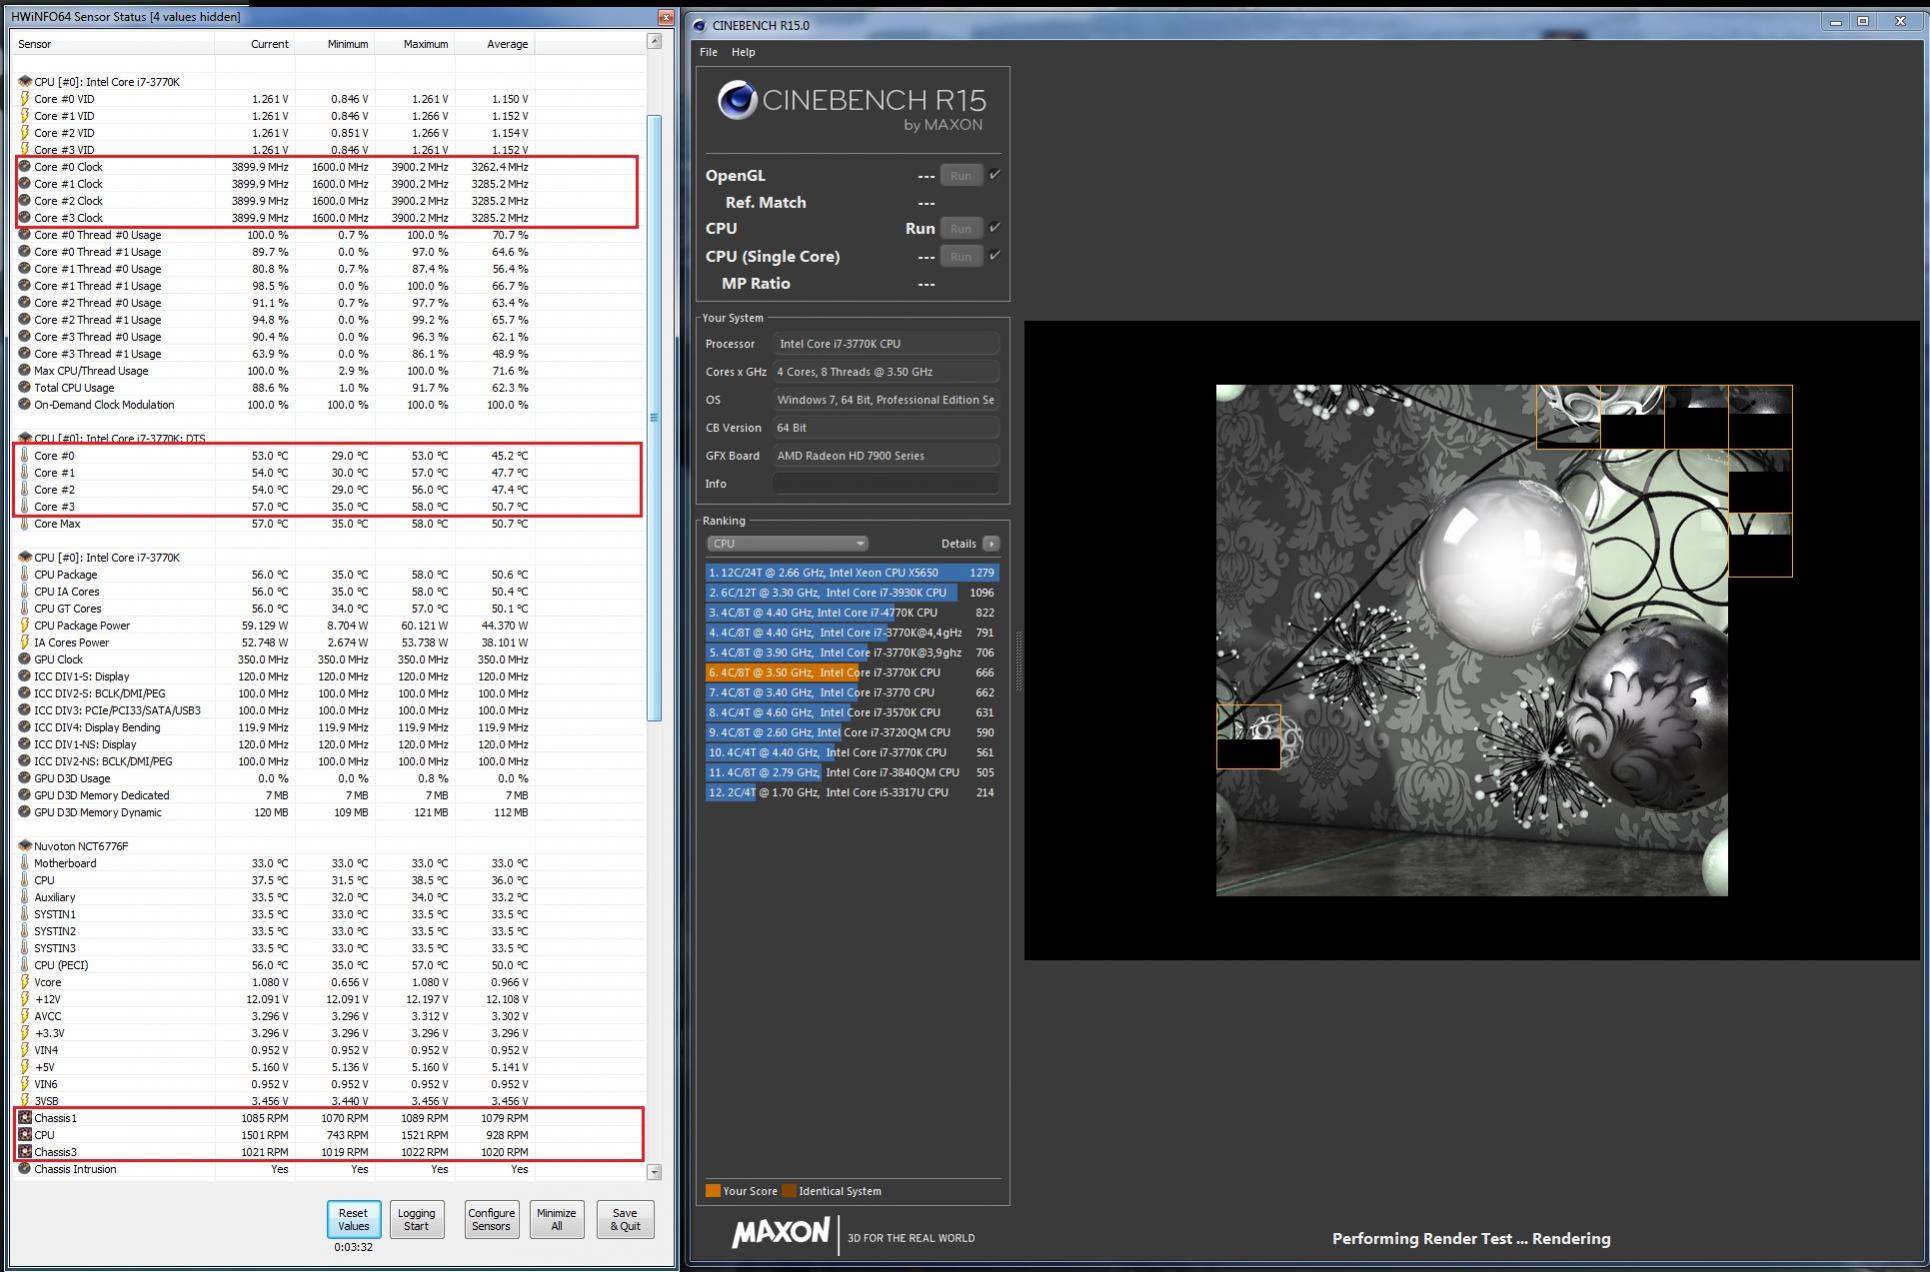
Task: Click the CPU Package Power lightning icon
Action: click(x=25, y=626)
